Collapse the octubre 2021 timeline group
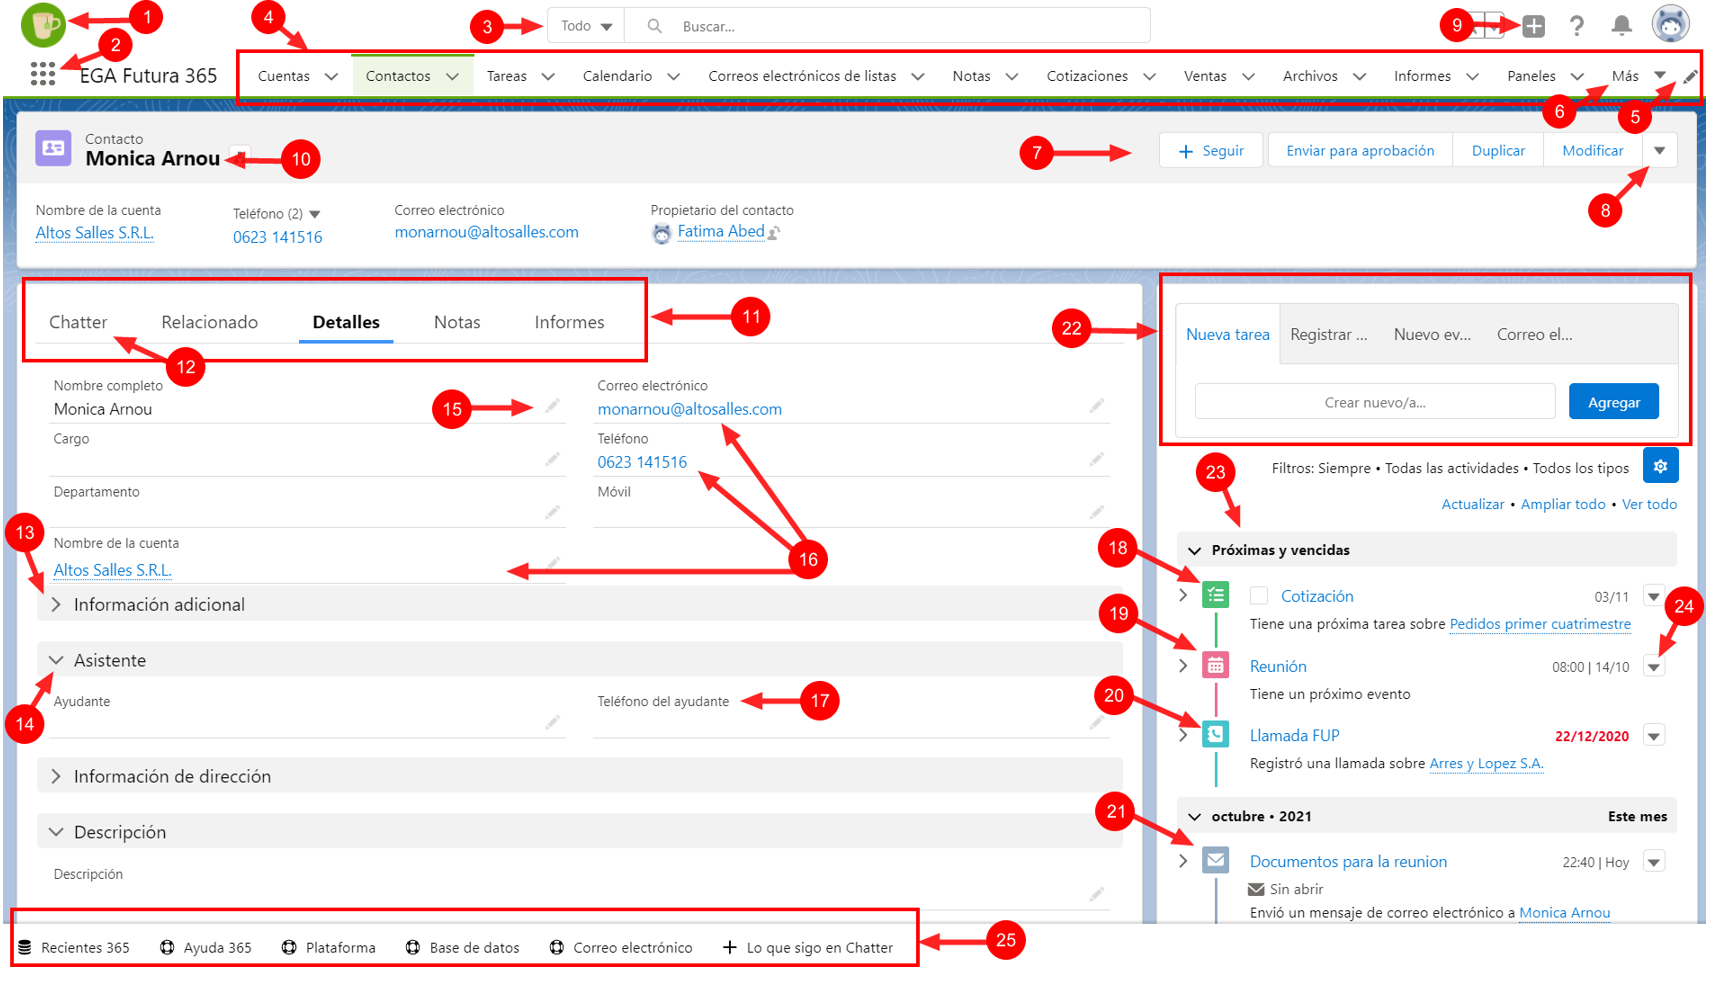 (1194, 816)
